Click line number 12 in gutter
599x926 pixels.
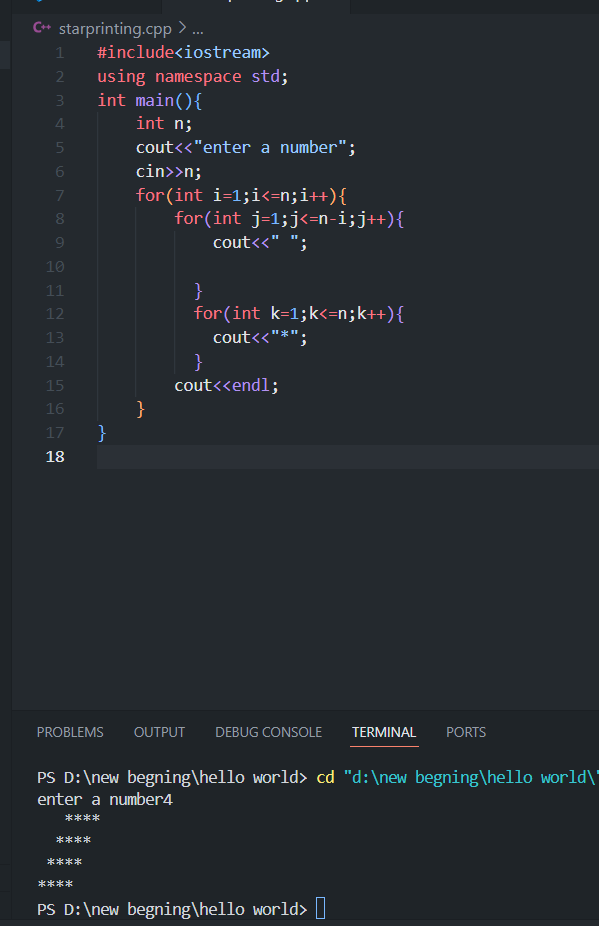coord(55,314)
